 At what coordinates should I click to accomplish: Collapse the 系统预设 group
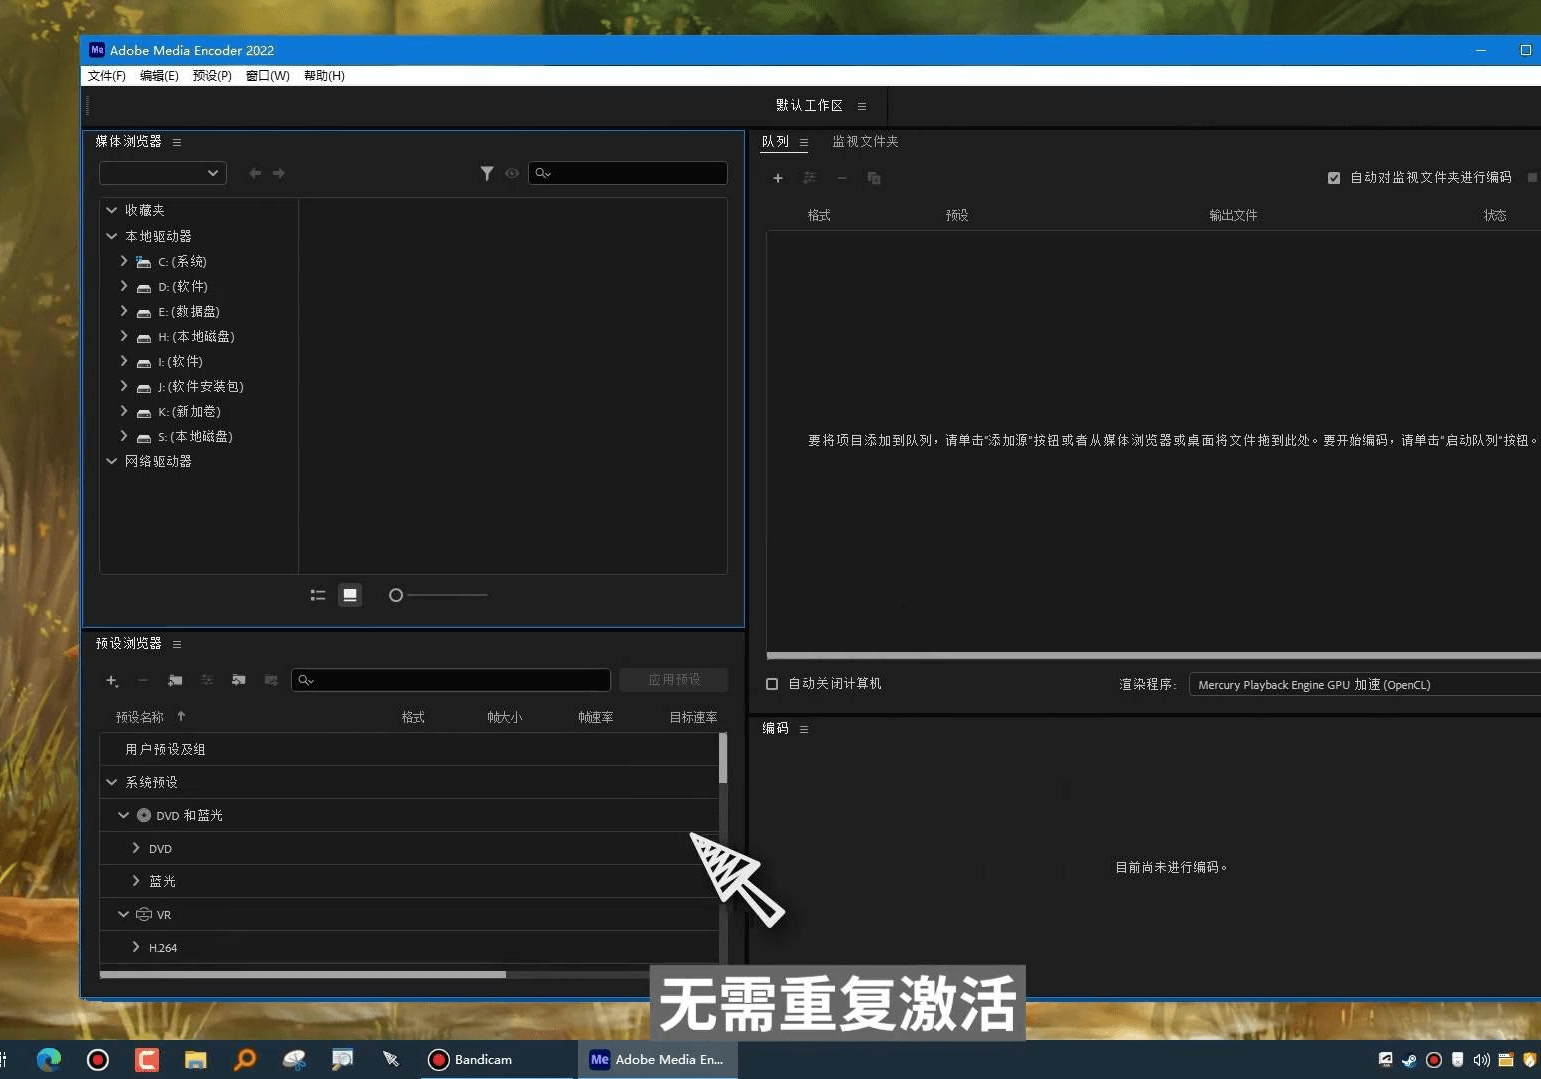tap(112, 782)
